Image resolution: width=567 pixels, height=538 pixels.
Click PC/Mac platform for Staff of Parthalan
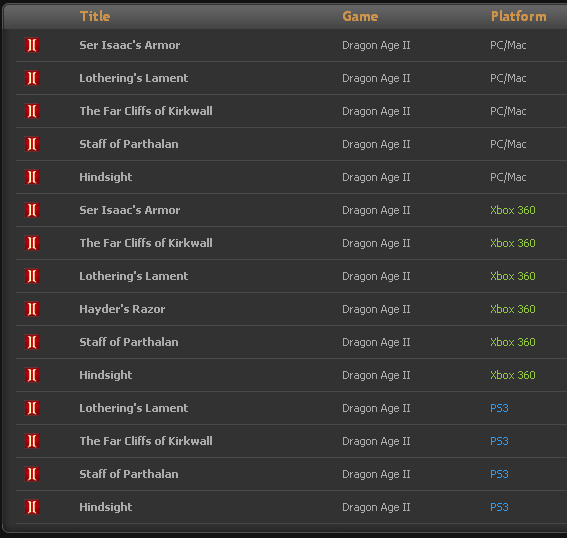tap(508, 144)
